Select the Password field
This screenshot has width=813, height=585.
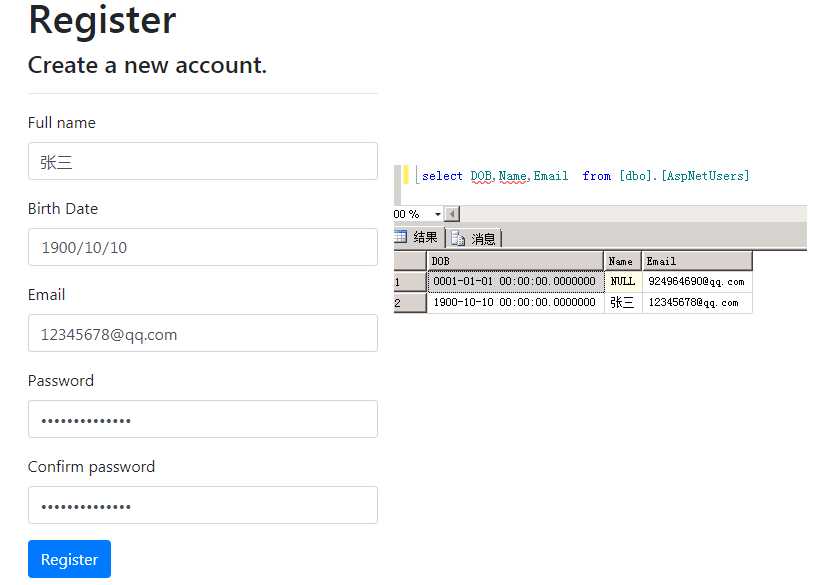pyautogui.click(x=202, y=419)
